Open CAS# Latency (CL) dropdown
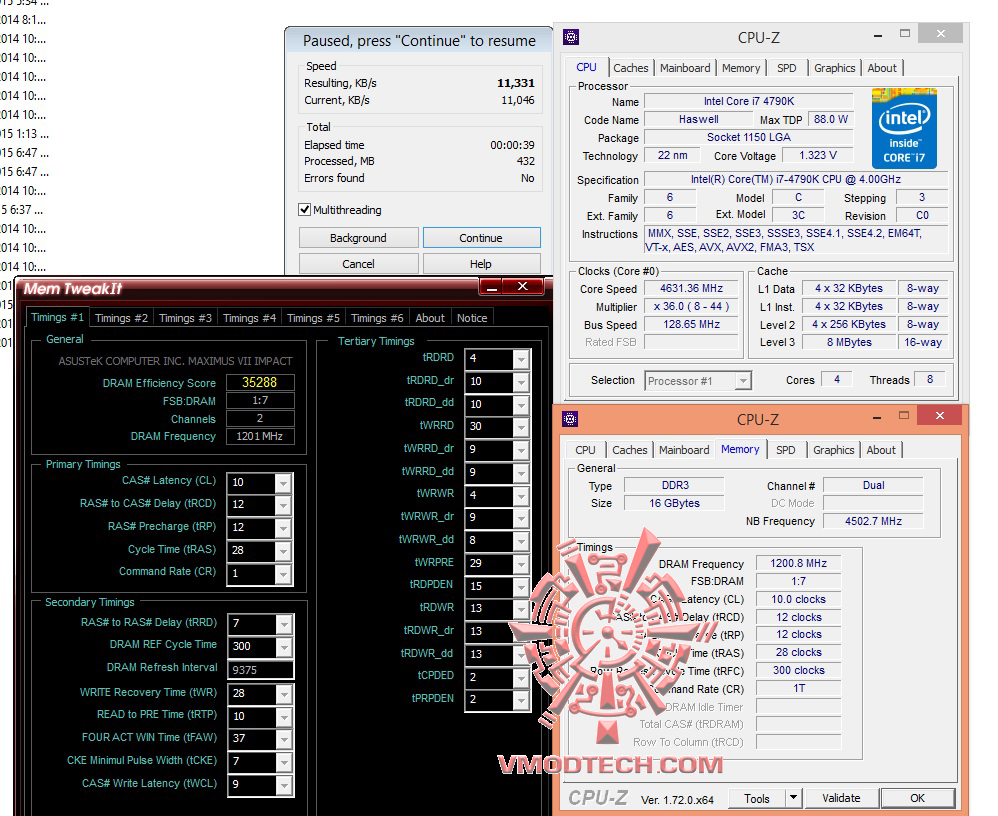The height and width of the screenshot is (816, 998). coord(283,483)
